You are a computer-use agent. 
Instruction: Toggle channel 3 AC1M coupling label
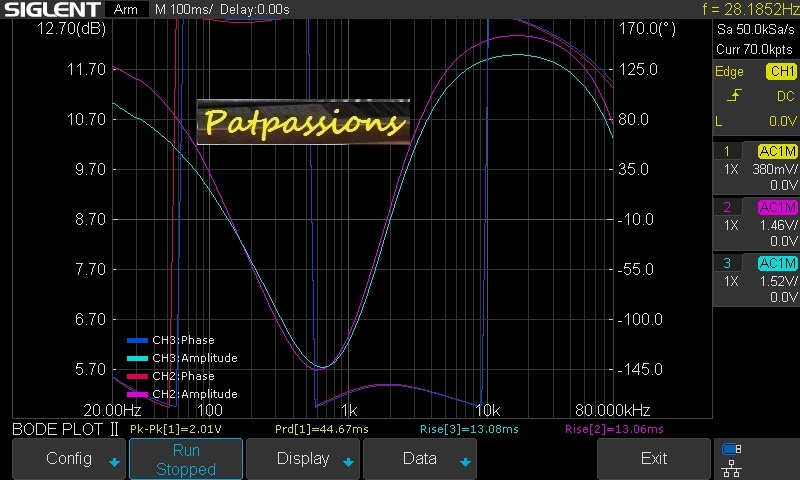[x=777, y=263]
